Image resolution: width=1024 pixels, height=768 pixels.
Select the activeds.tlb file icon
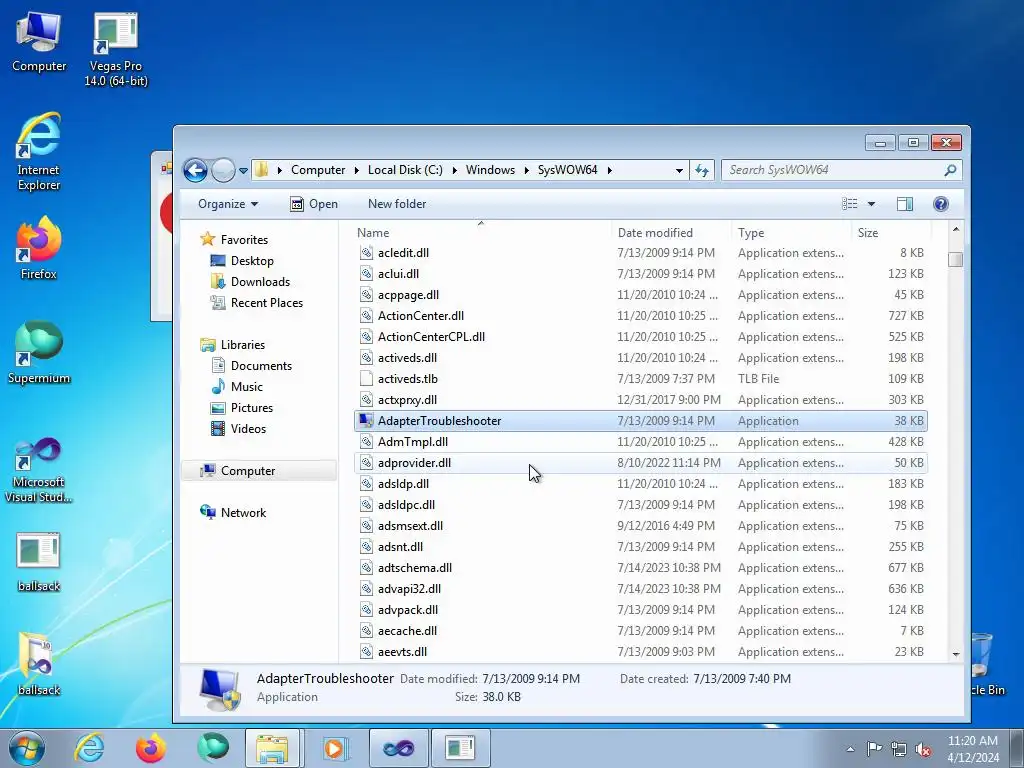click(x=366, y=379)
